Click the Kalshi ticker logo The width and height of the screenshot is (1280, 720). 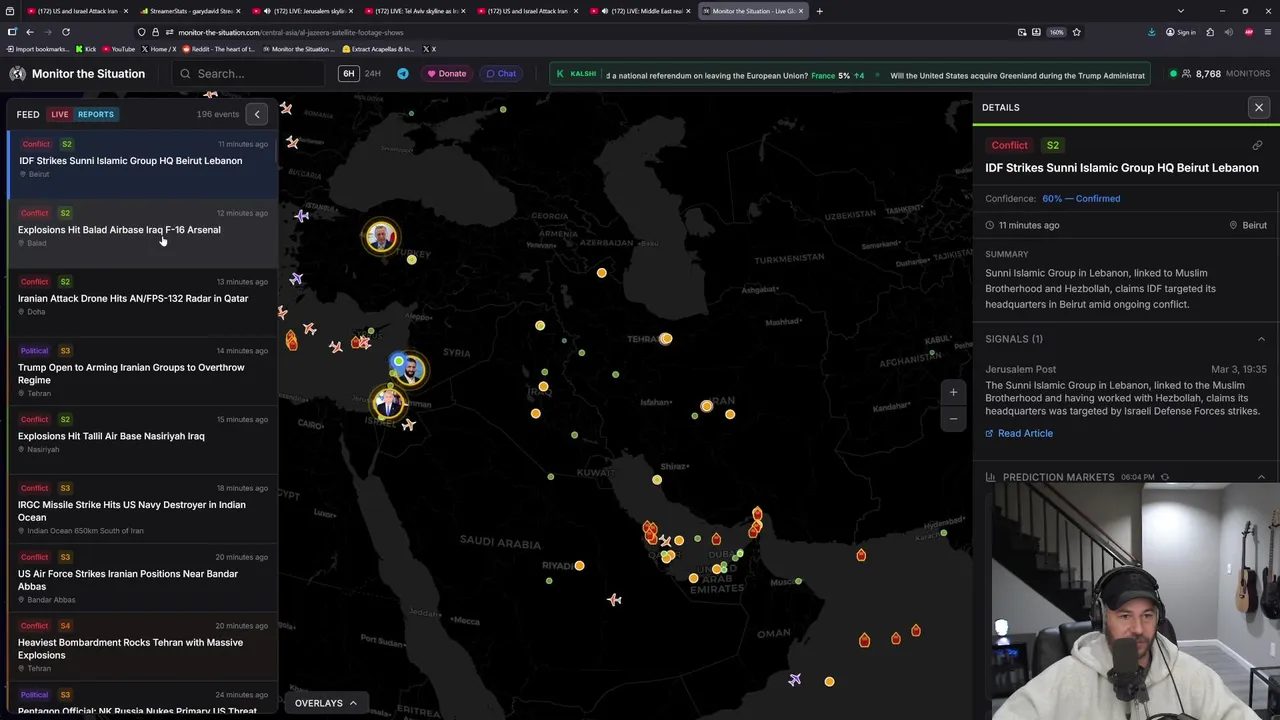click(576, 74)
